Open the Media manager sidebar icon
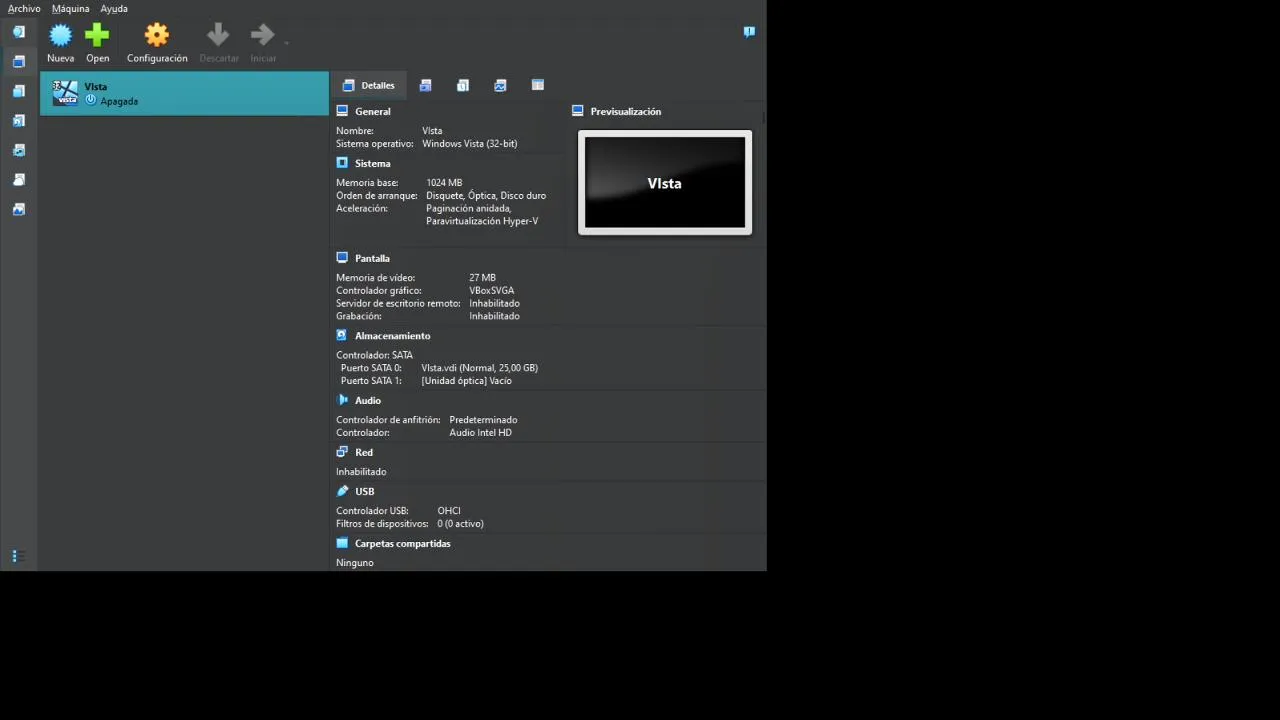 coord(18,121)
